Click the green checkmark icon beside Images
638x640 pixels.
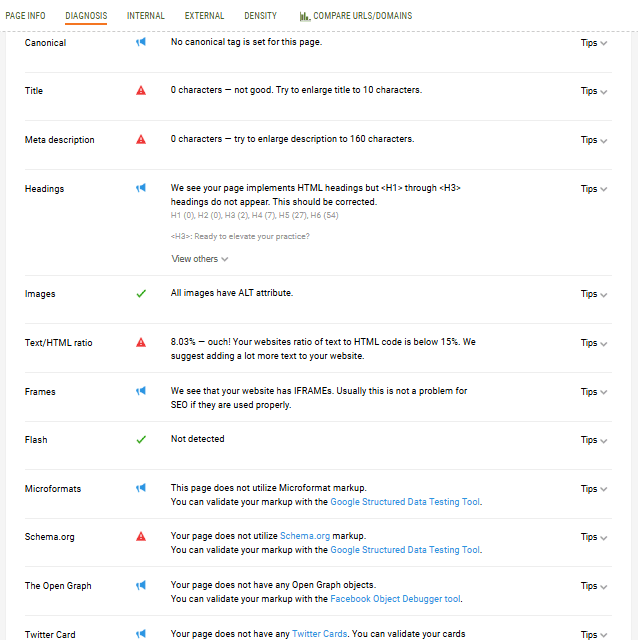click(141, 293)
